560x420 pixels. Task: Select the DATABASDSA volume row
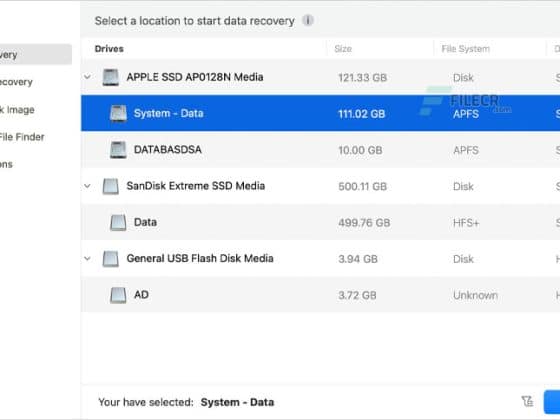point(320,150)
